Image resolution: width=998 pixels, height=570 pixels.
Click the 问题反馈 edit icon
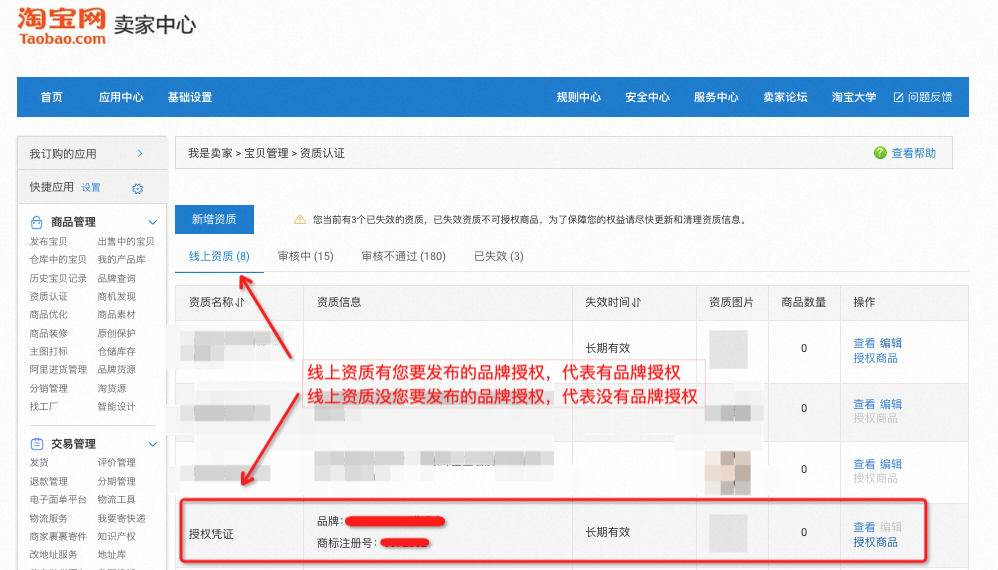[899, 97]
